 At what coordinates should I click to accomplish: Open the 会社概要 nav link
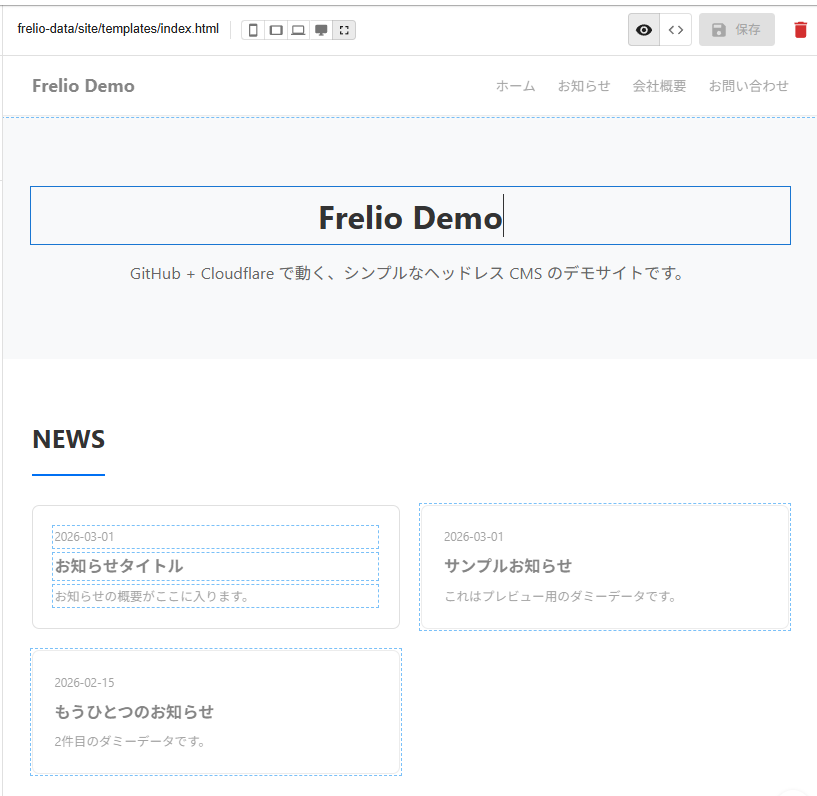pos(659,86)
